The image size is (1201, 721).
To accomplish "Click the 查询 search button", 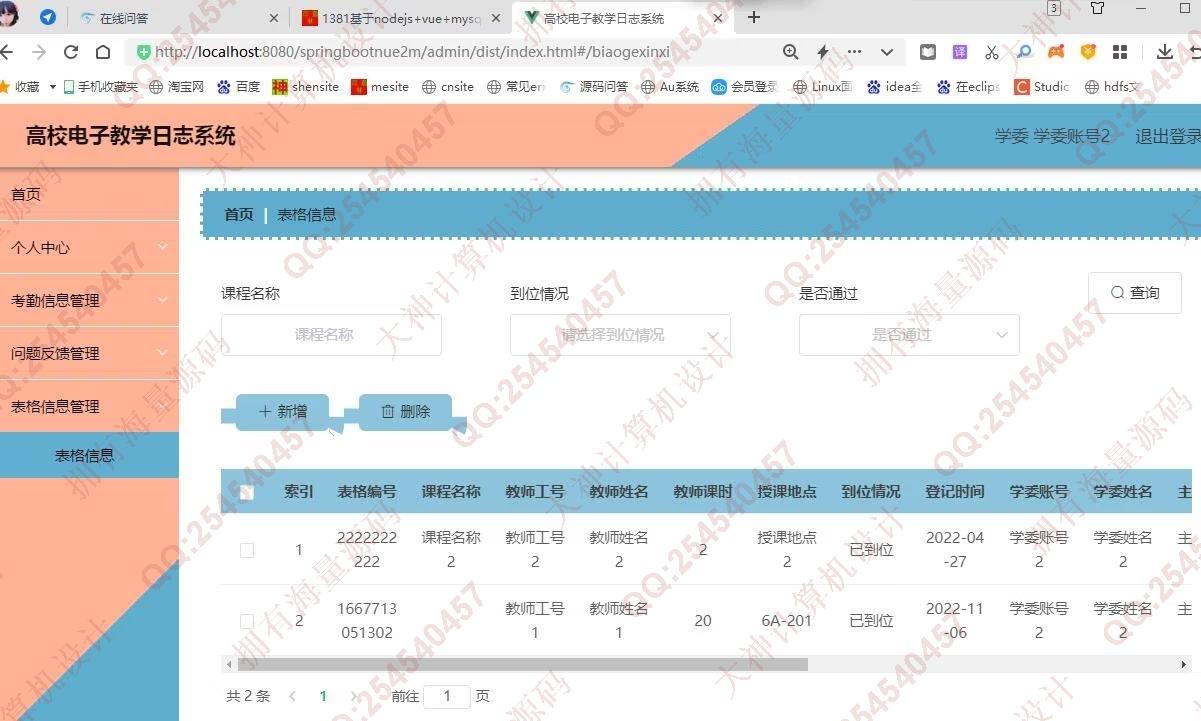I will pos(1135,293).
